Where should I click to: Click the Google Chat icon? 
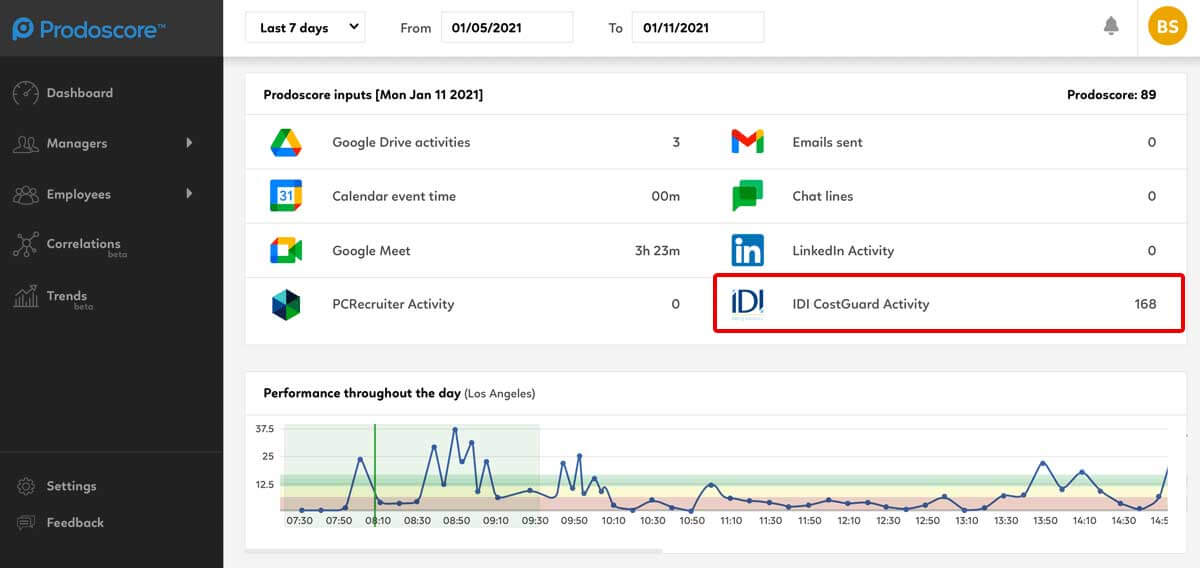747,196
